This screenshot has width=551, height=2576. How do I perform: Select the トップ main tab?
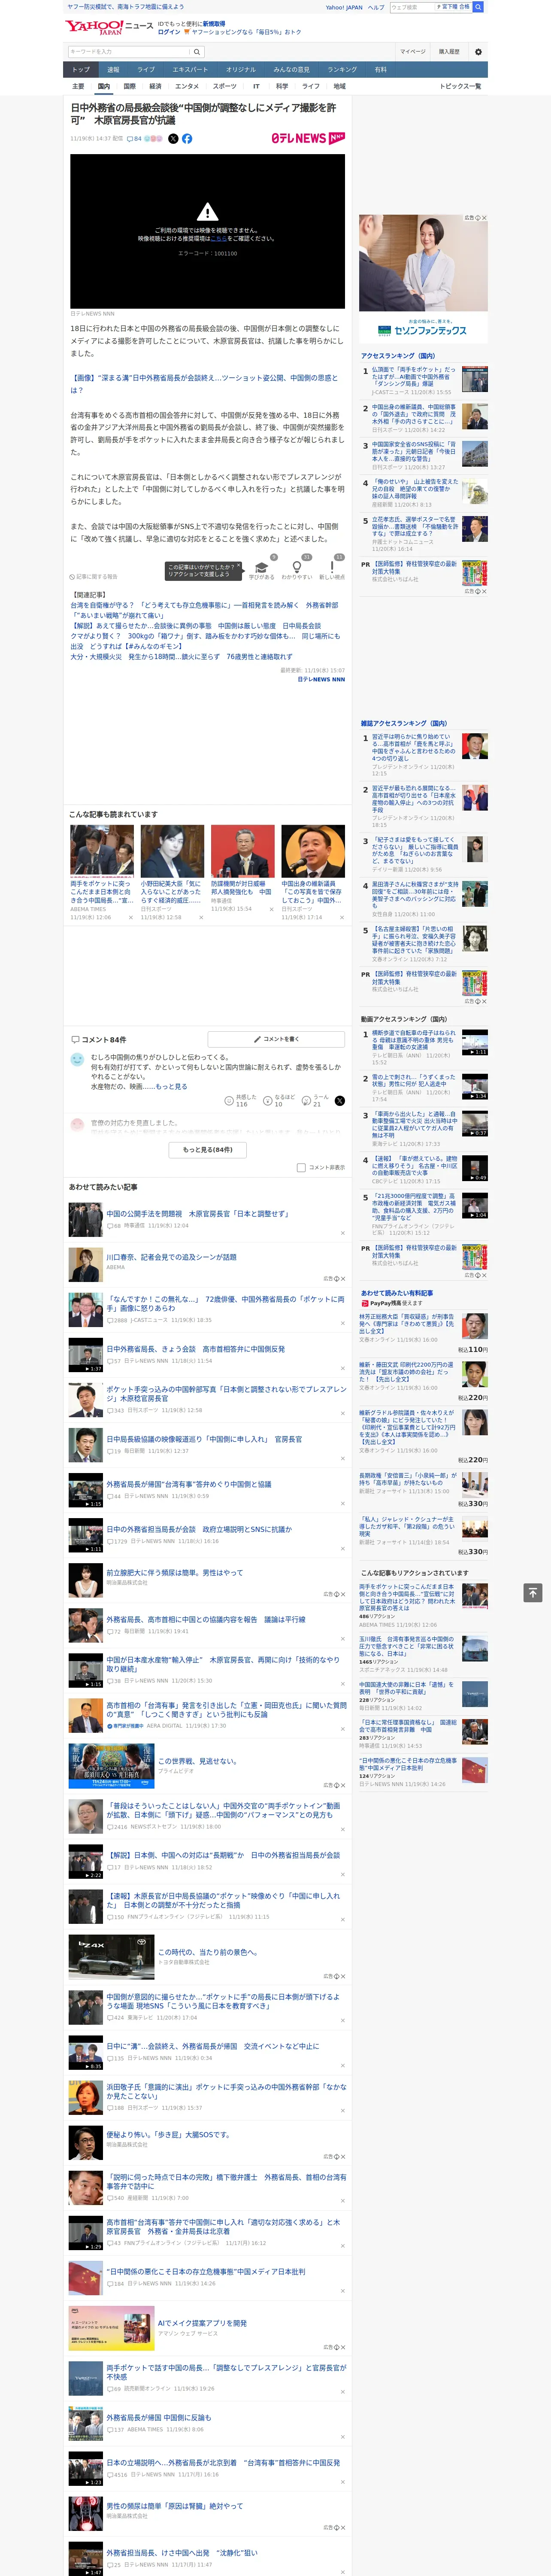point(81,69)
